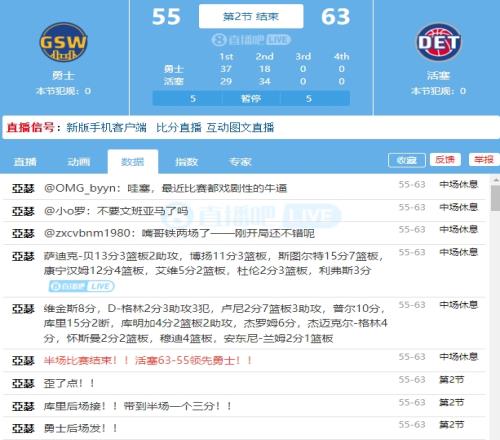Image resolution: width=500 pixels, height=440 pixels.
Task: Click the Warriors score 55
Action: 166,17
